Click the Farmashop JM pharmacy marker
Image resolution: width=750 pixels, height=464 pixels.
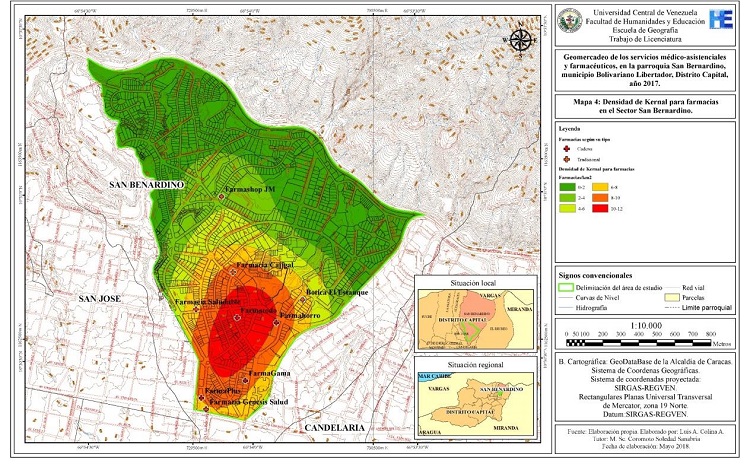tap(222, 198)
